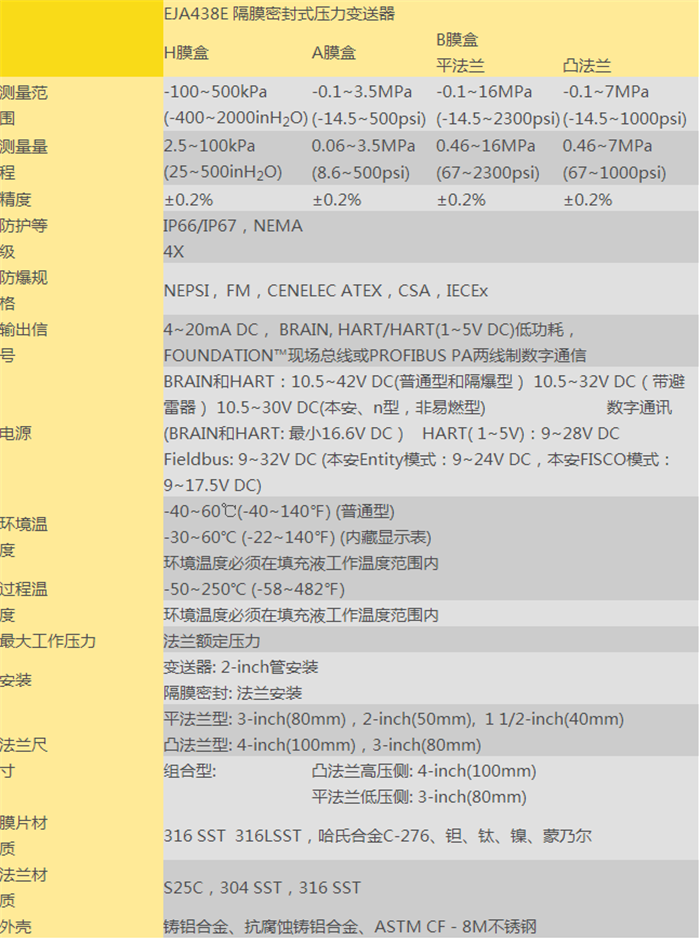Select the 电源 row label
Screen dimensions: 700x940
click(16, 433)
